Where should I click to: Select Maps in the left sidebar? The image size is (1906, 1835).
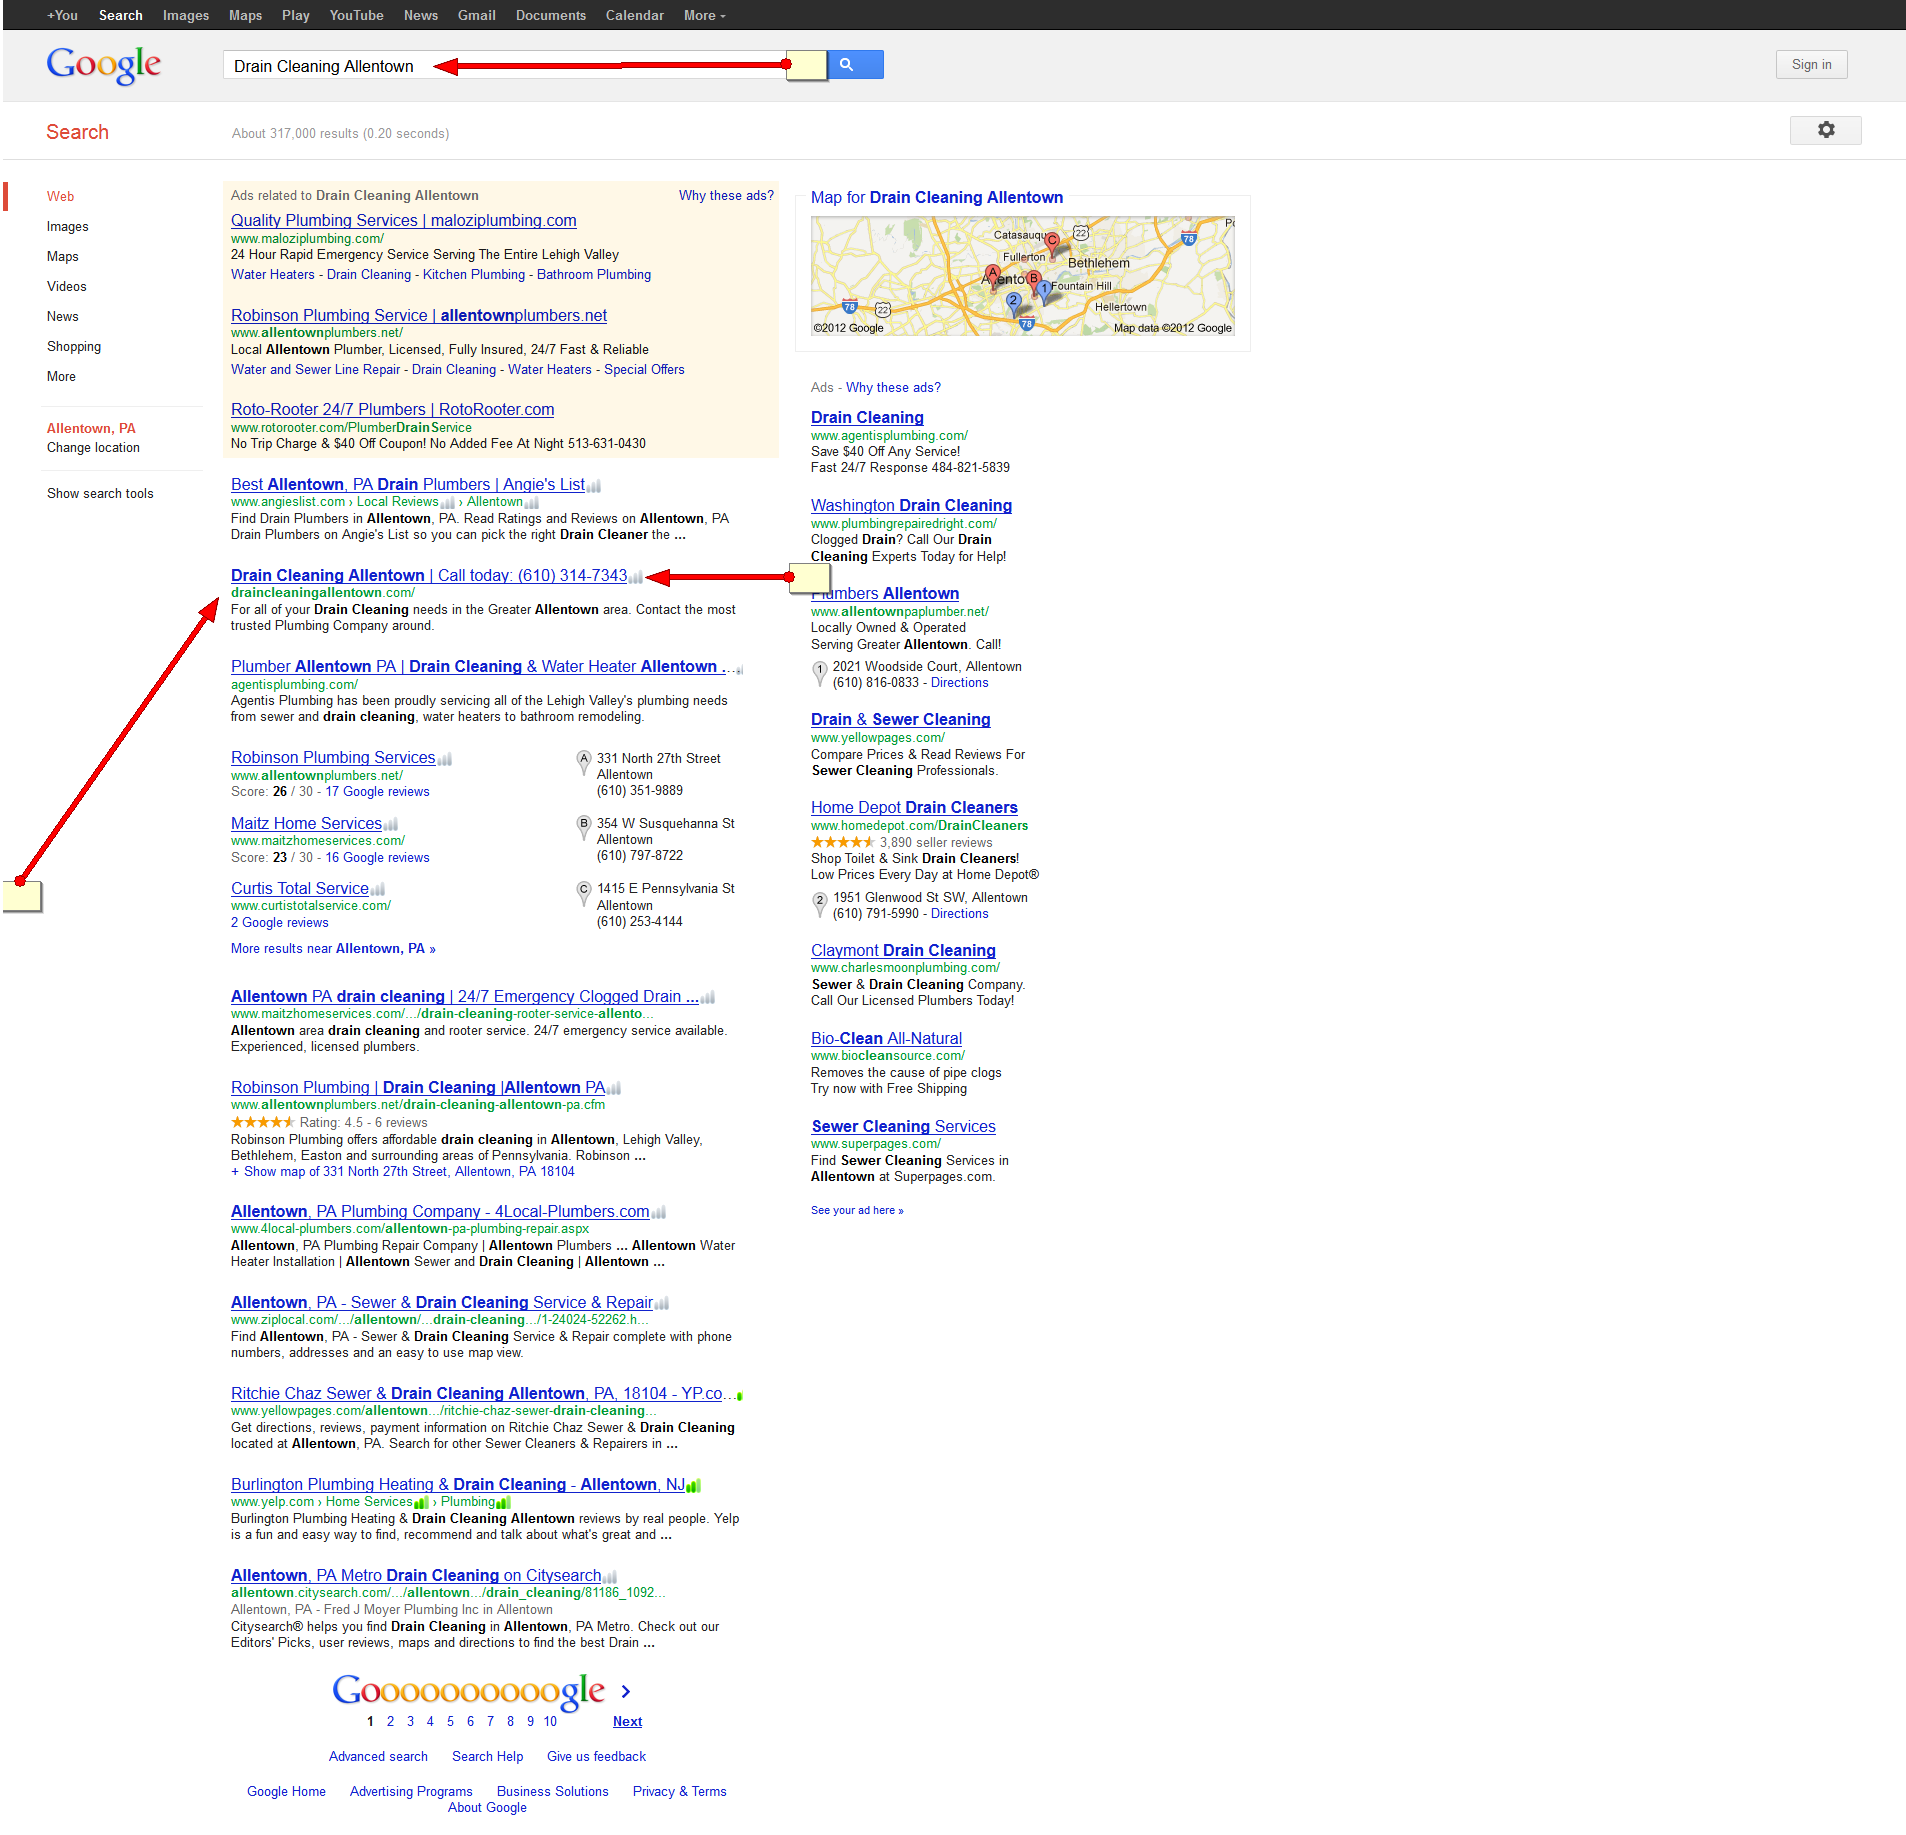coord(63,257)
